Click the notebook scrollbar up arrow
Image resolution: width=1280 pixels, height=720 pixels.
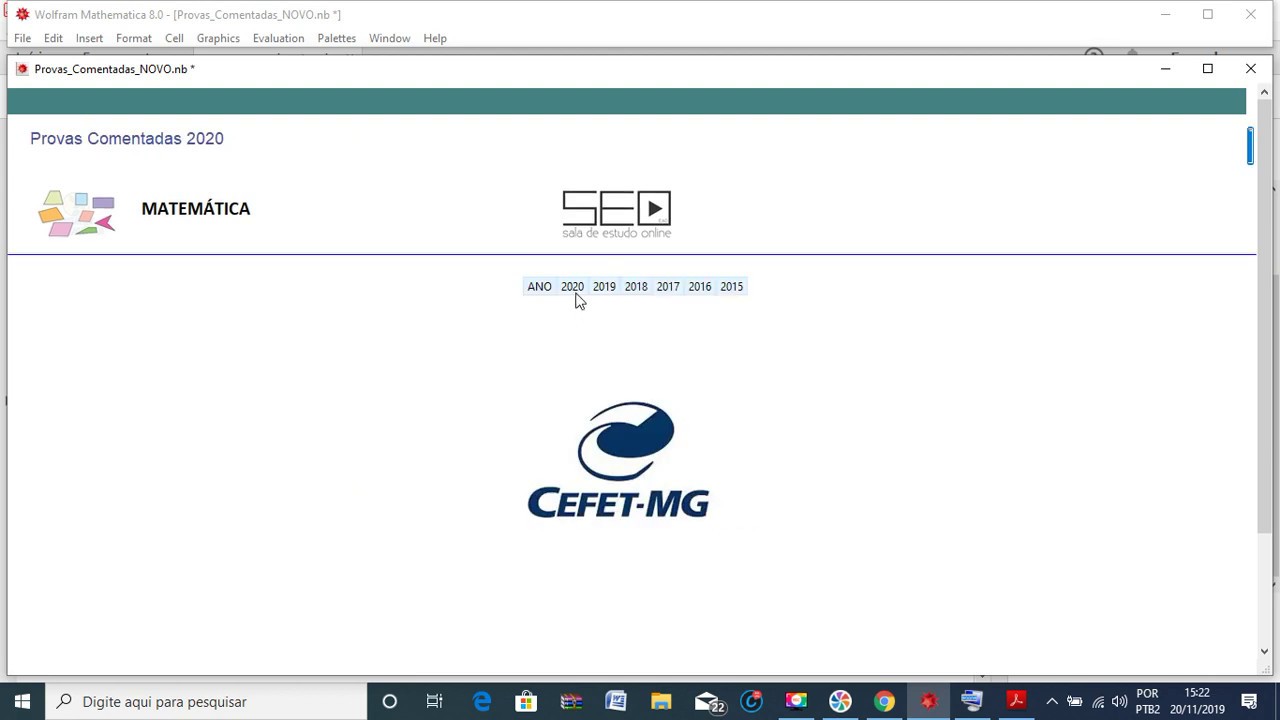tap(1264, 93)
